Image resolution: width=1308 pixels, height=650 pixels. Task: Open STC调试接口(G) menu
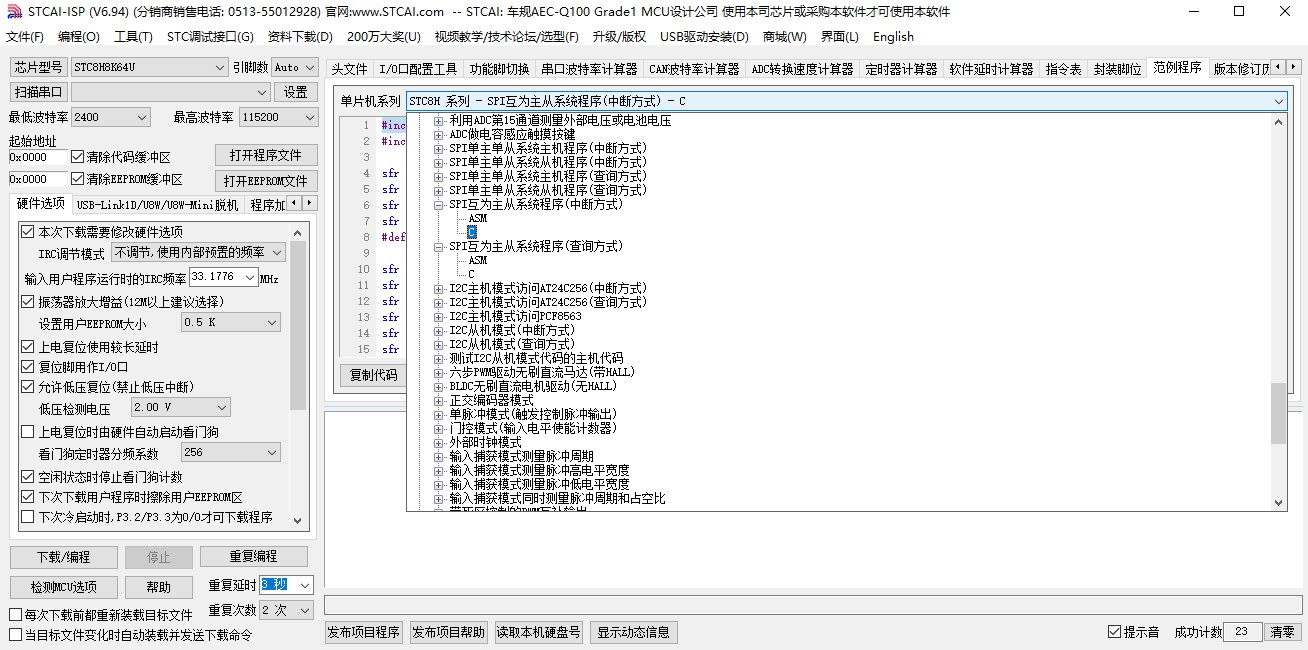[210, 37]
